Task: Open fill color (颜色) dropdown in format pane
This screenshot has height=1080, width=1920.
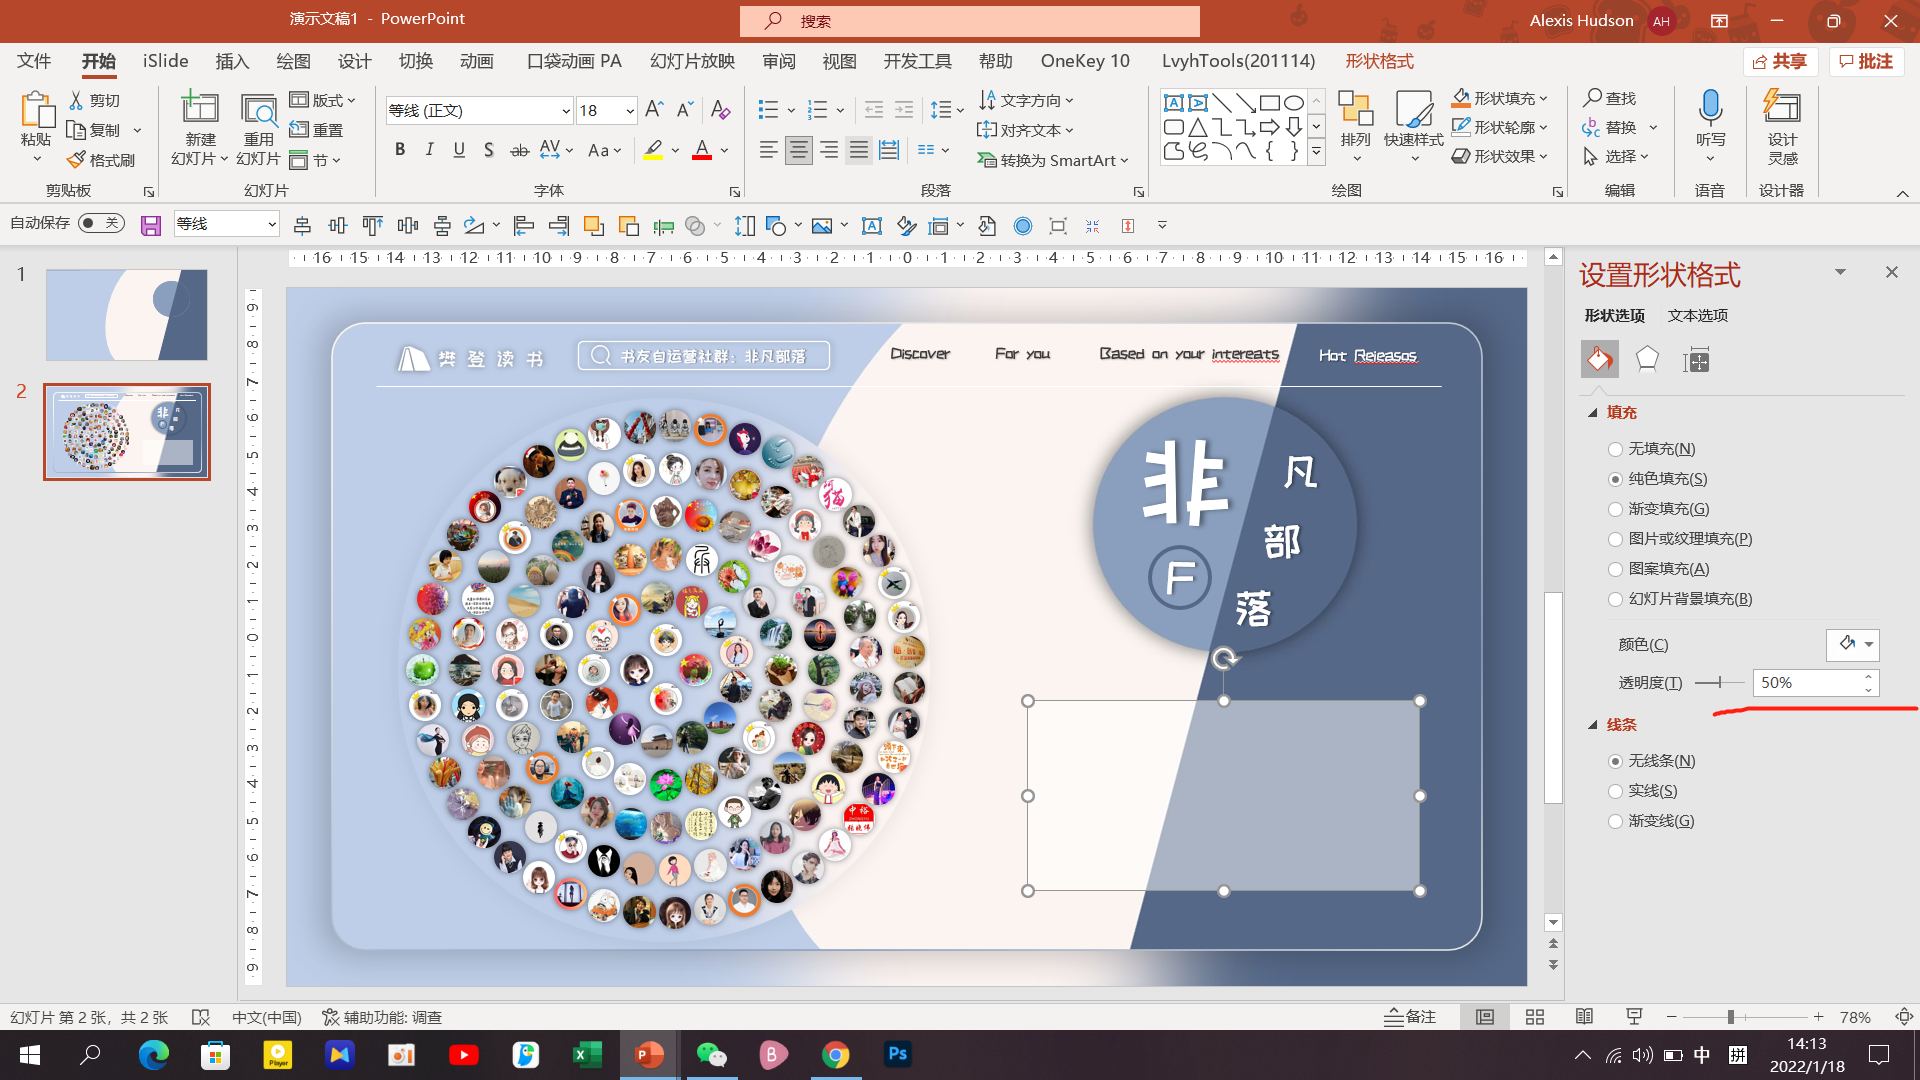Action: (x=1867, y=645)
